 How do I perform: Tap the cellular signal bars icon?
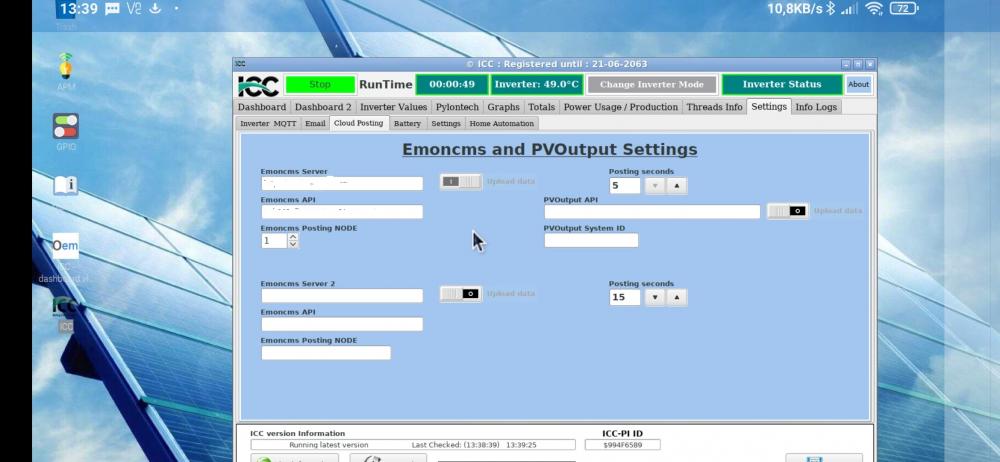tap(849, 9)
